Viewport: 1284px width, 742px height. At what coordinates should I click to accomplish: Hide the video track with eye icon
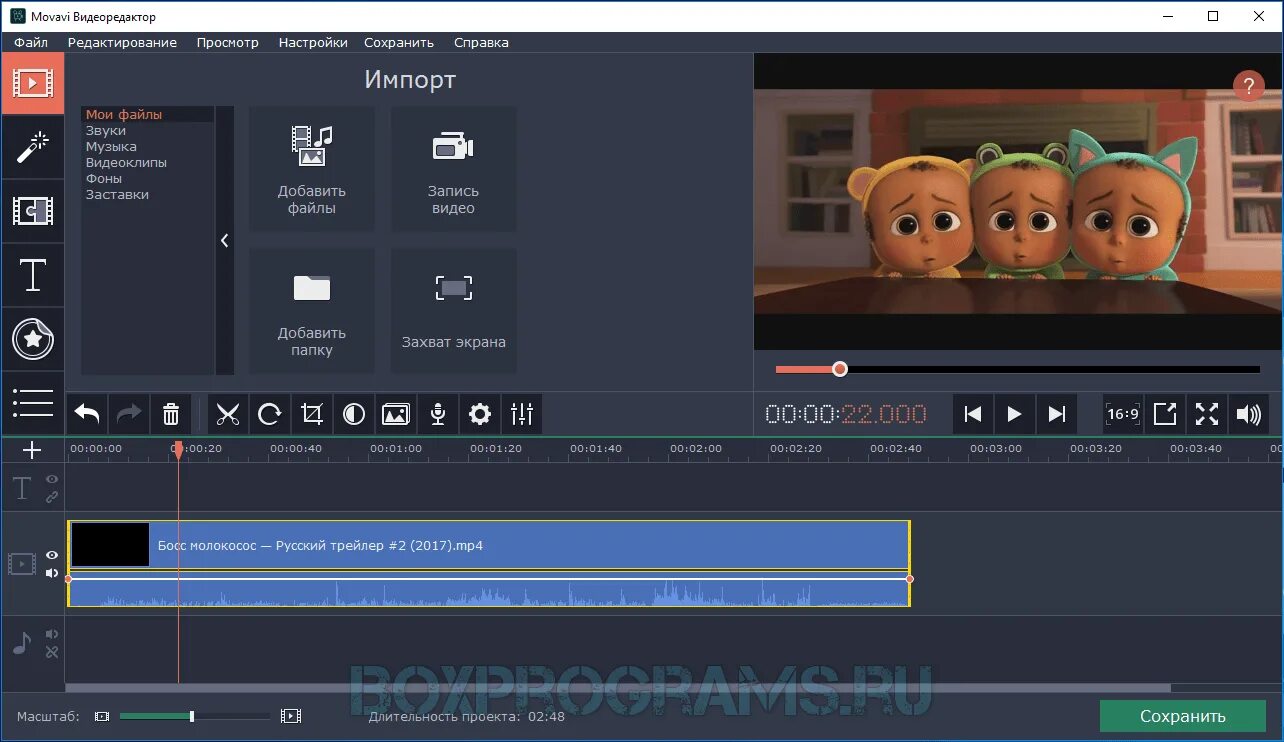coord(52,555)
